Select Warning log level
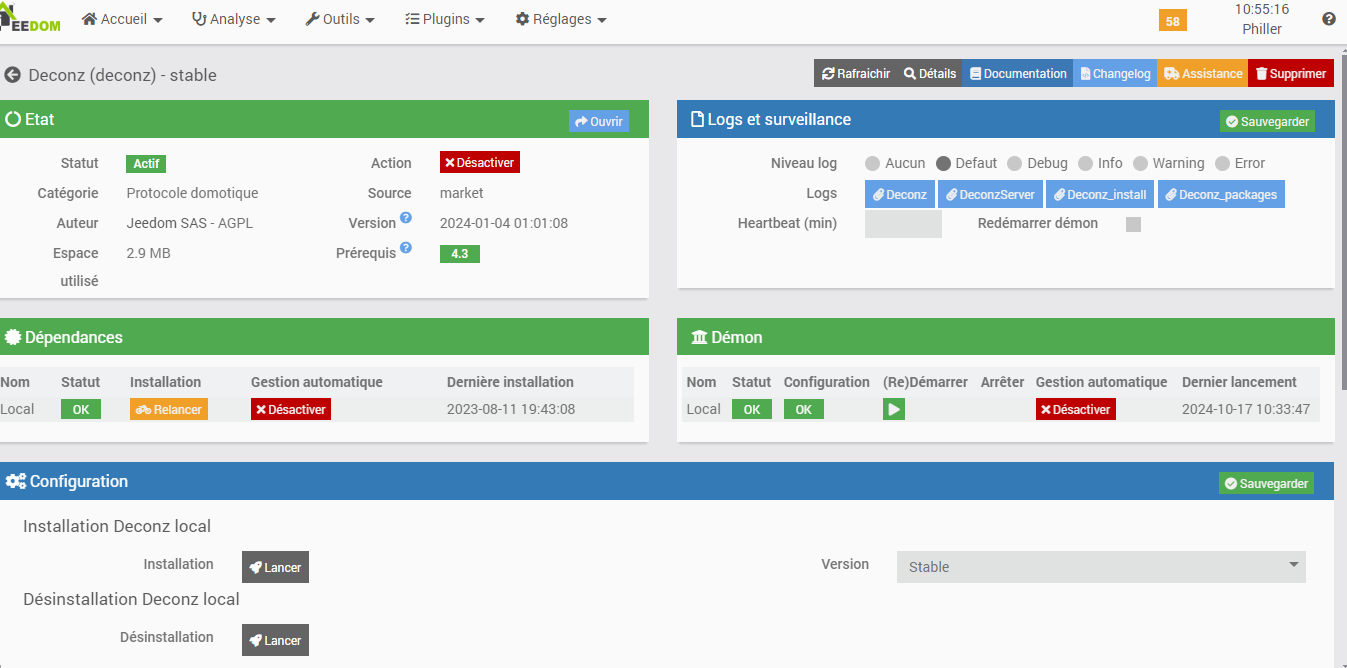 [1139, 163]
